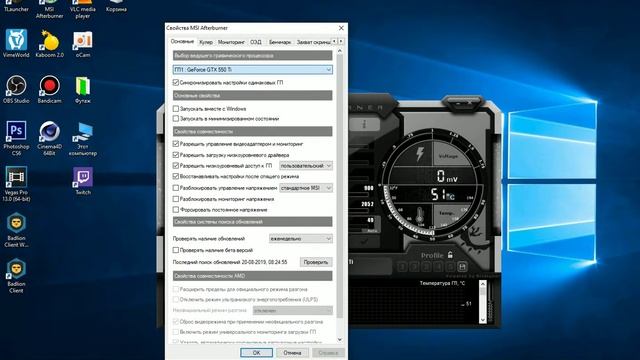Open oCam desktop shortcut
Viewport: 640px width, 360px height.
coord(83,43)
